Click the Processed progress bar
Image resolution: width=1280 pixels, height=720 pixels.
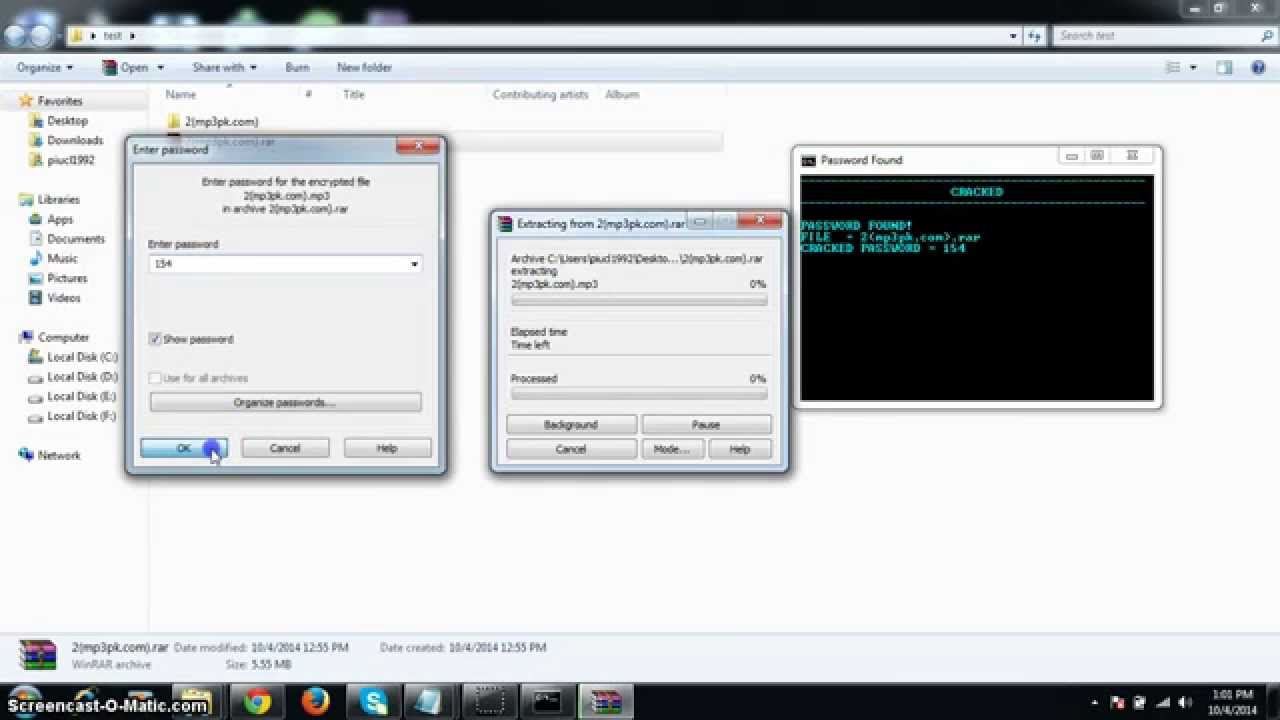pyautogui.click(x=639, y=394)
